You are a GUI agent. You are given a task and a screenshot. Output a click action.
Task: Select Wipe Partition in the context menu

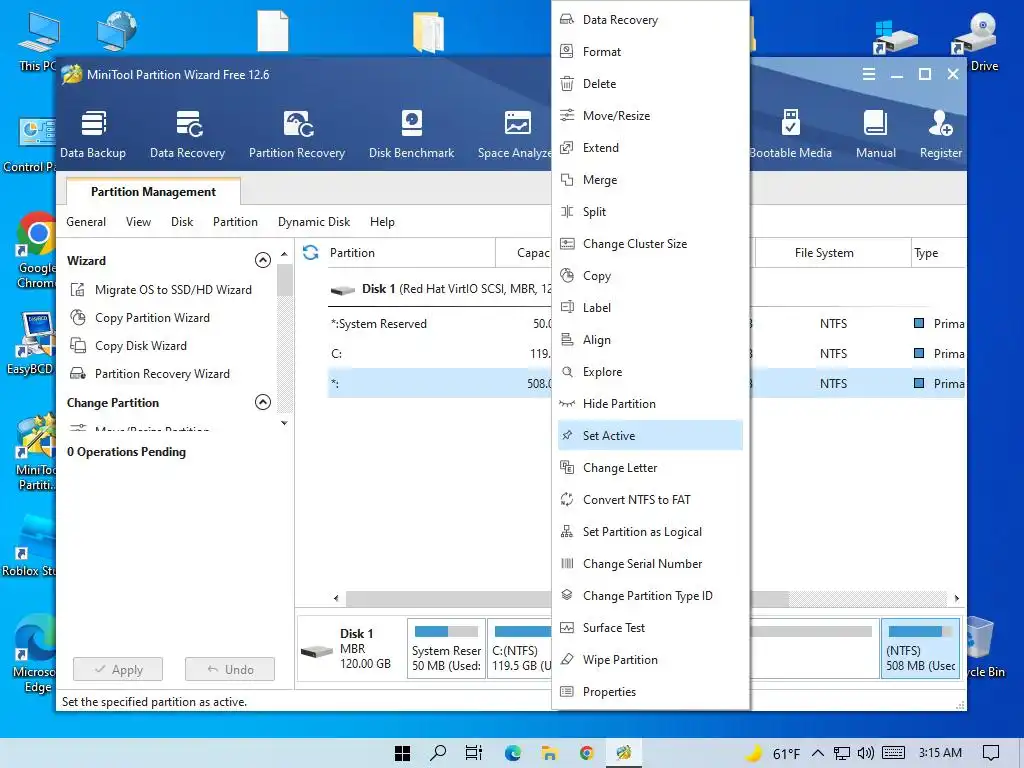[x=650, y=660]
